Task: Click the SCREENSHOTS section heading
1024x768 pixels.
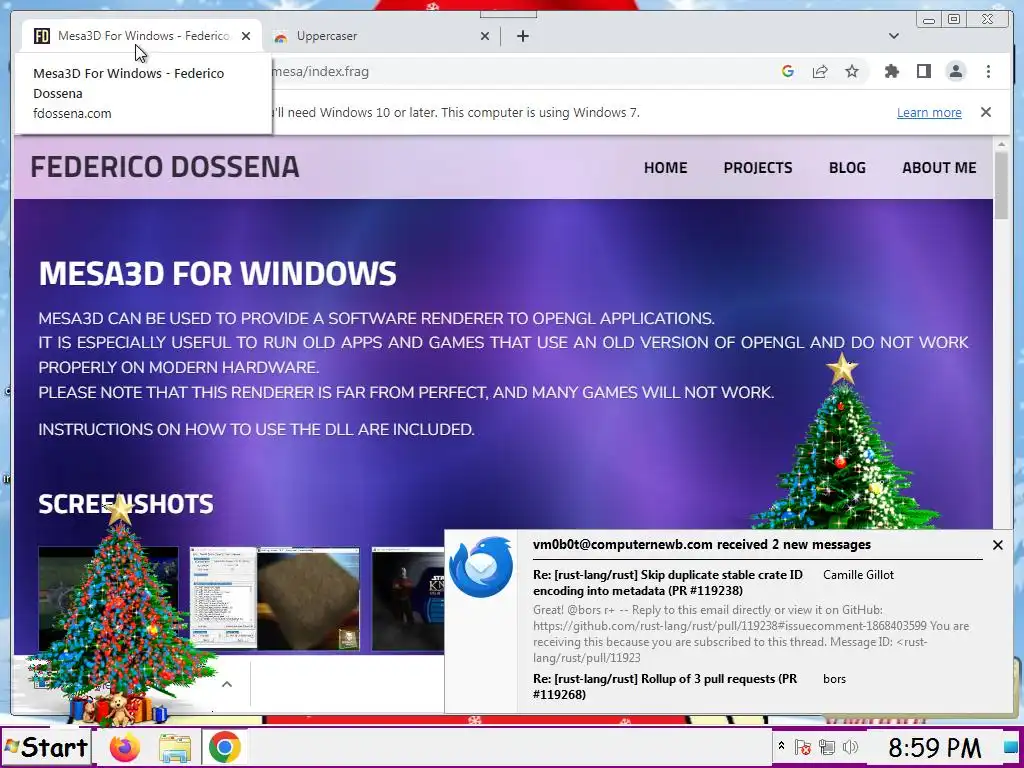Action: click(126, 504)
